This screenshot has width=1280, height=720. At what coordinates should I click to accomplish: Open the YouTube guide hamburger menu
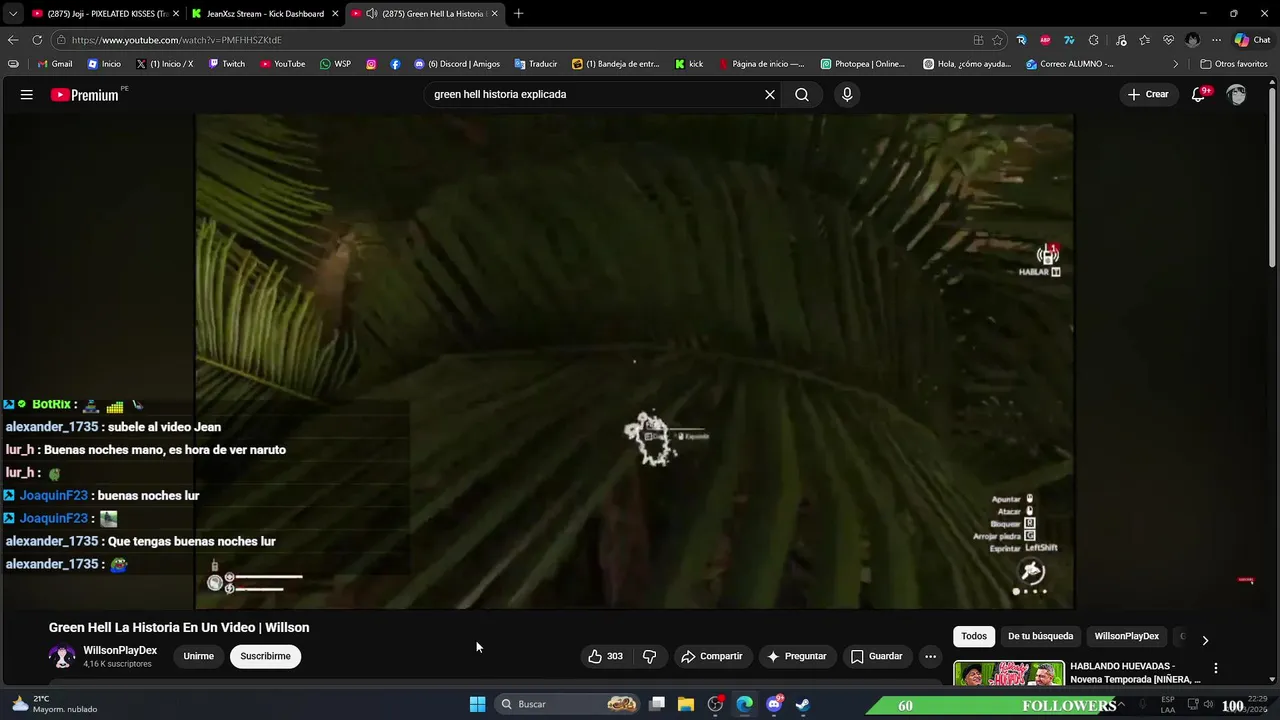coord(27,95)
